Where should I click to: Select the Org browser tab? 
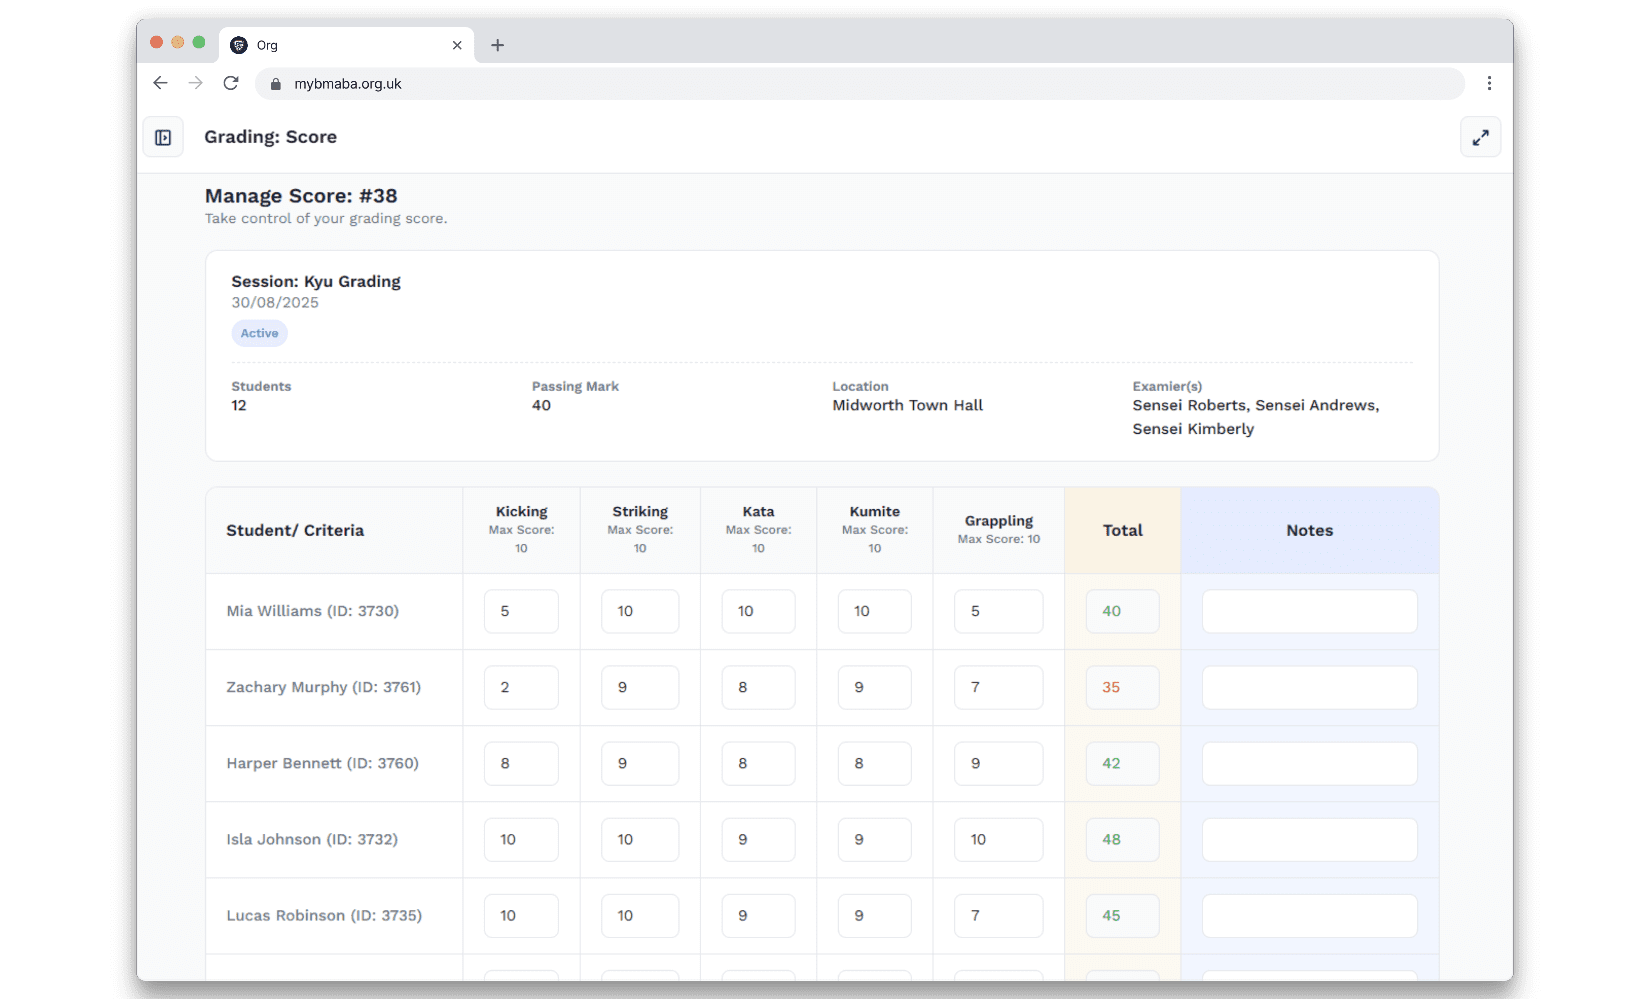[346, 45]
